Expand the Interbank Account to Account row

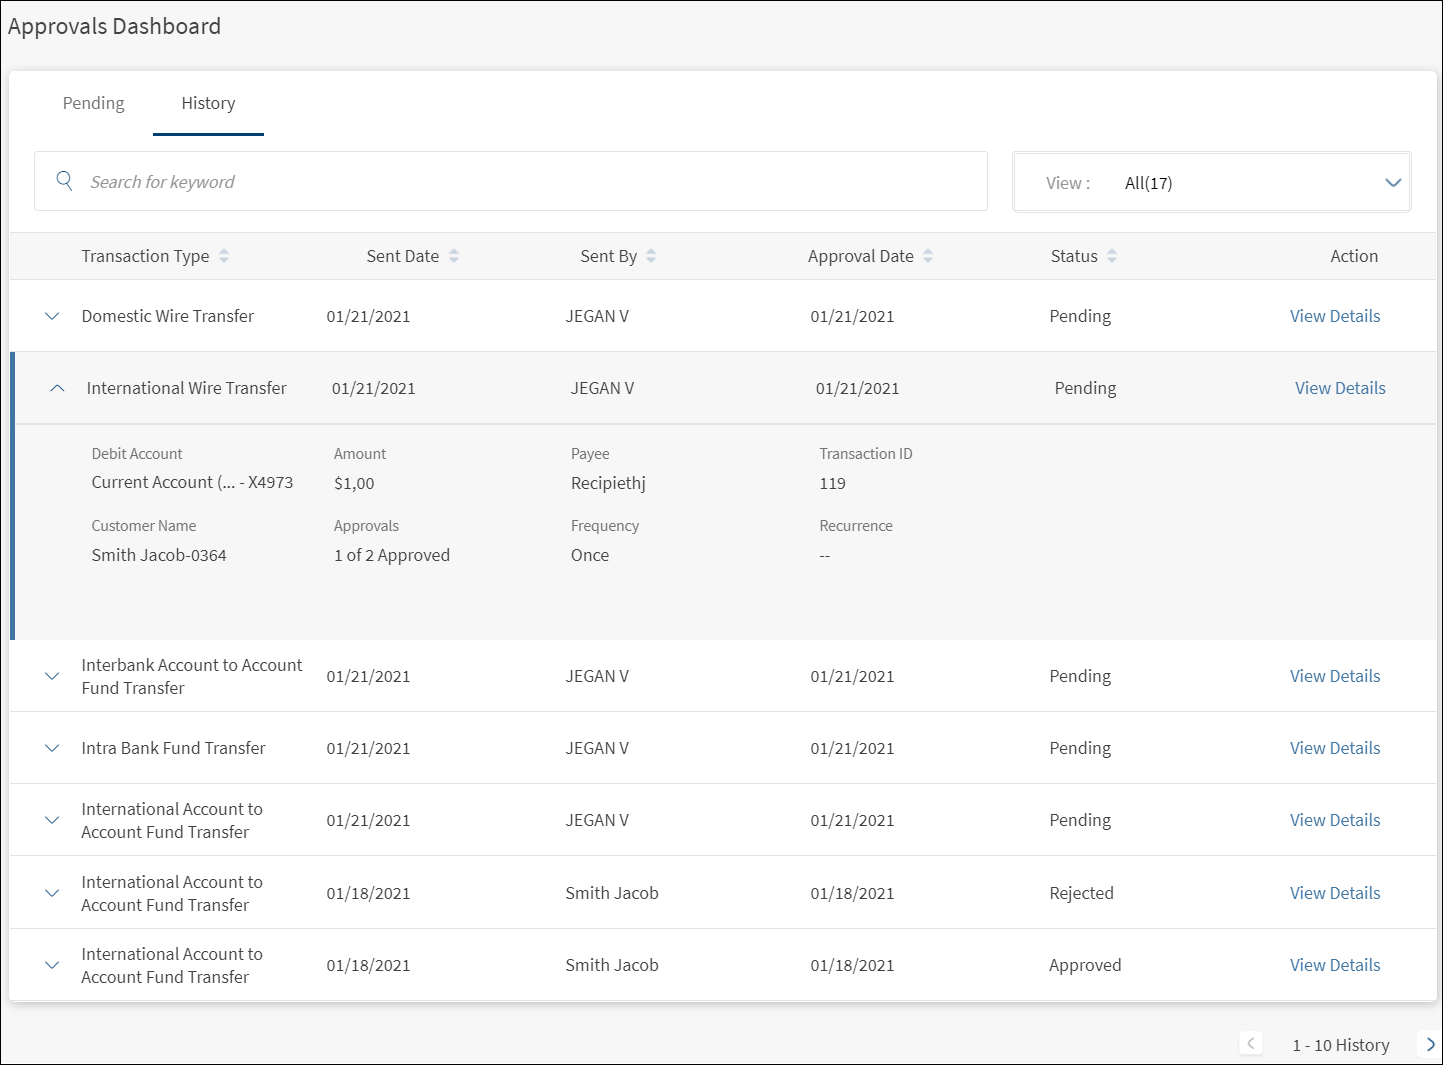(52, 676)
